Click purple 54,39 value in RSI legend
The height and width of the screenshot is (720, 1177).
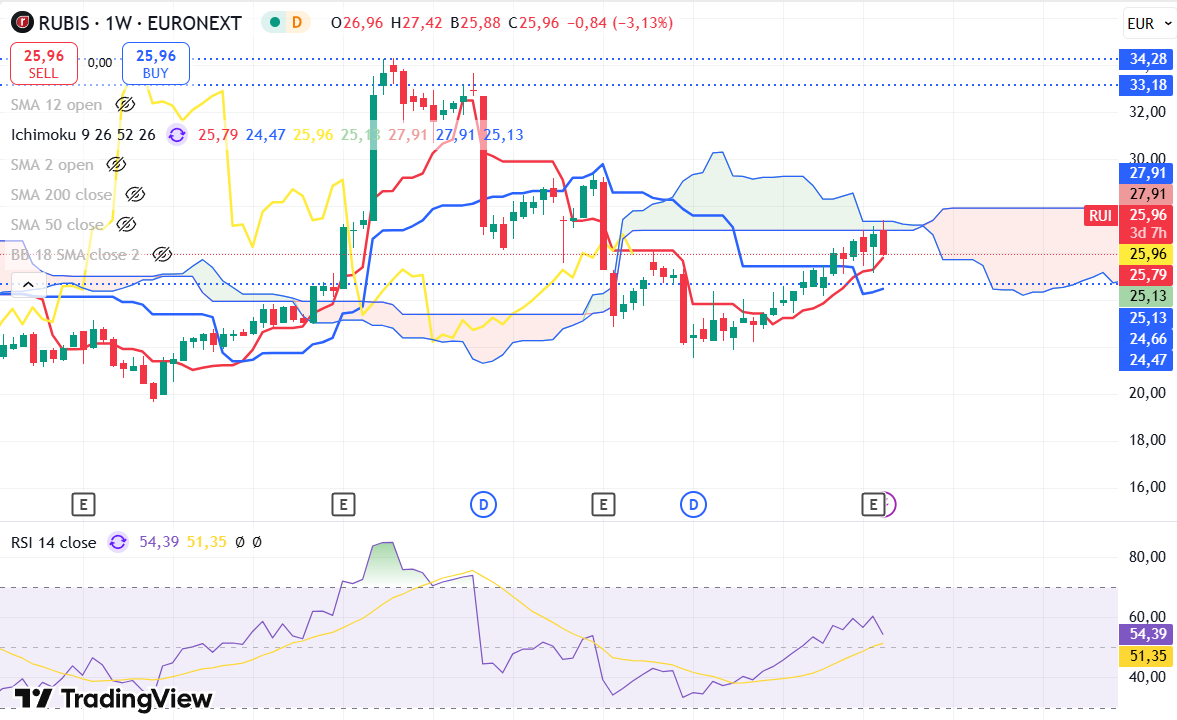tap(159, 542)
